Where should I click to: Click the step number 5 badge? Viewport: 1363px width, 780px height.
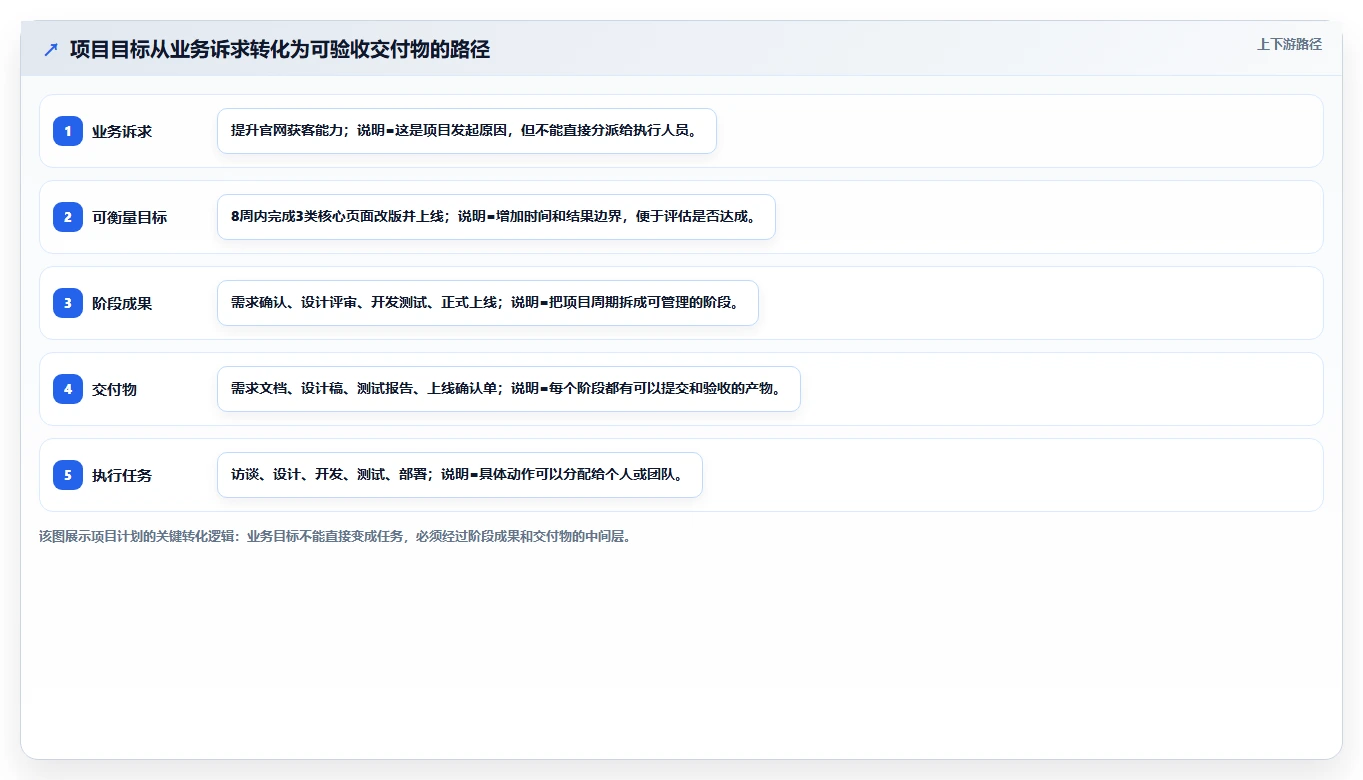68,475
